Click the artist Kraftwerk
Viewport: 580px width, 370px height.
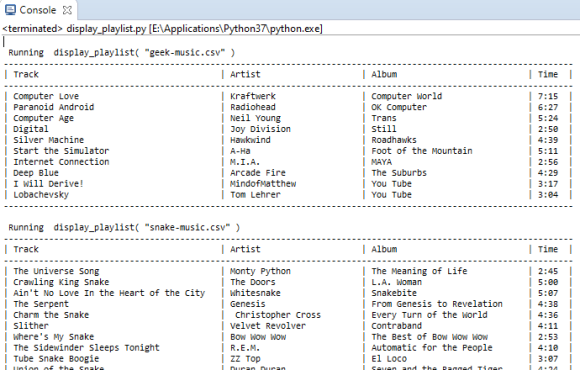(x=253, y=96)
